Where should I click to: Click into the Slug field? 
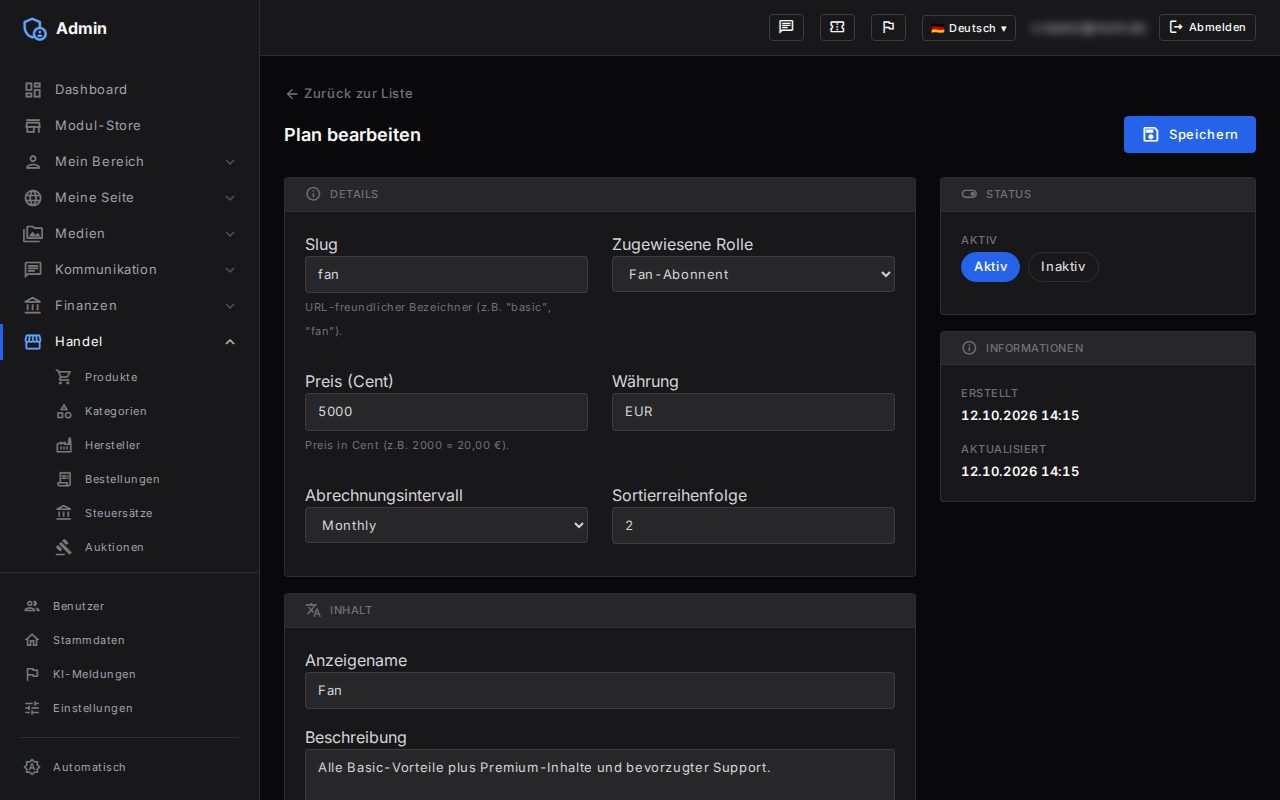click(446, 274)
